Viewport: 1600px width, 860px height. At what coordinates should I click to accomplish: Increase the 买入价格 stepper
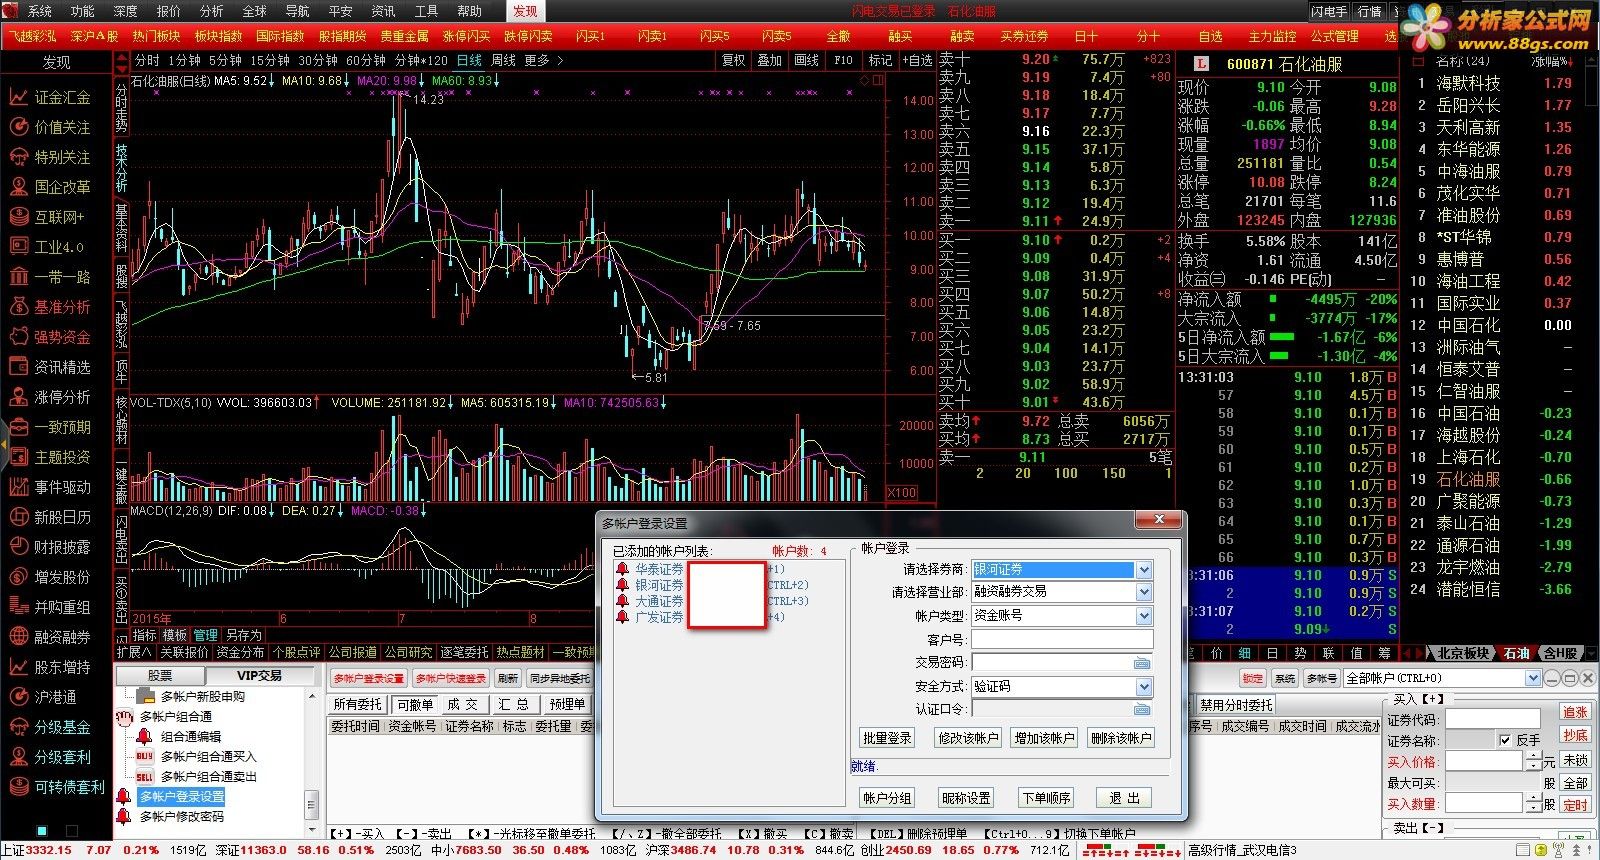coord(1533,756)
